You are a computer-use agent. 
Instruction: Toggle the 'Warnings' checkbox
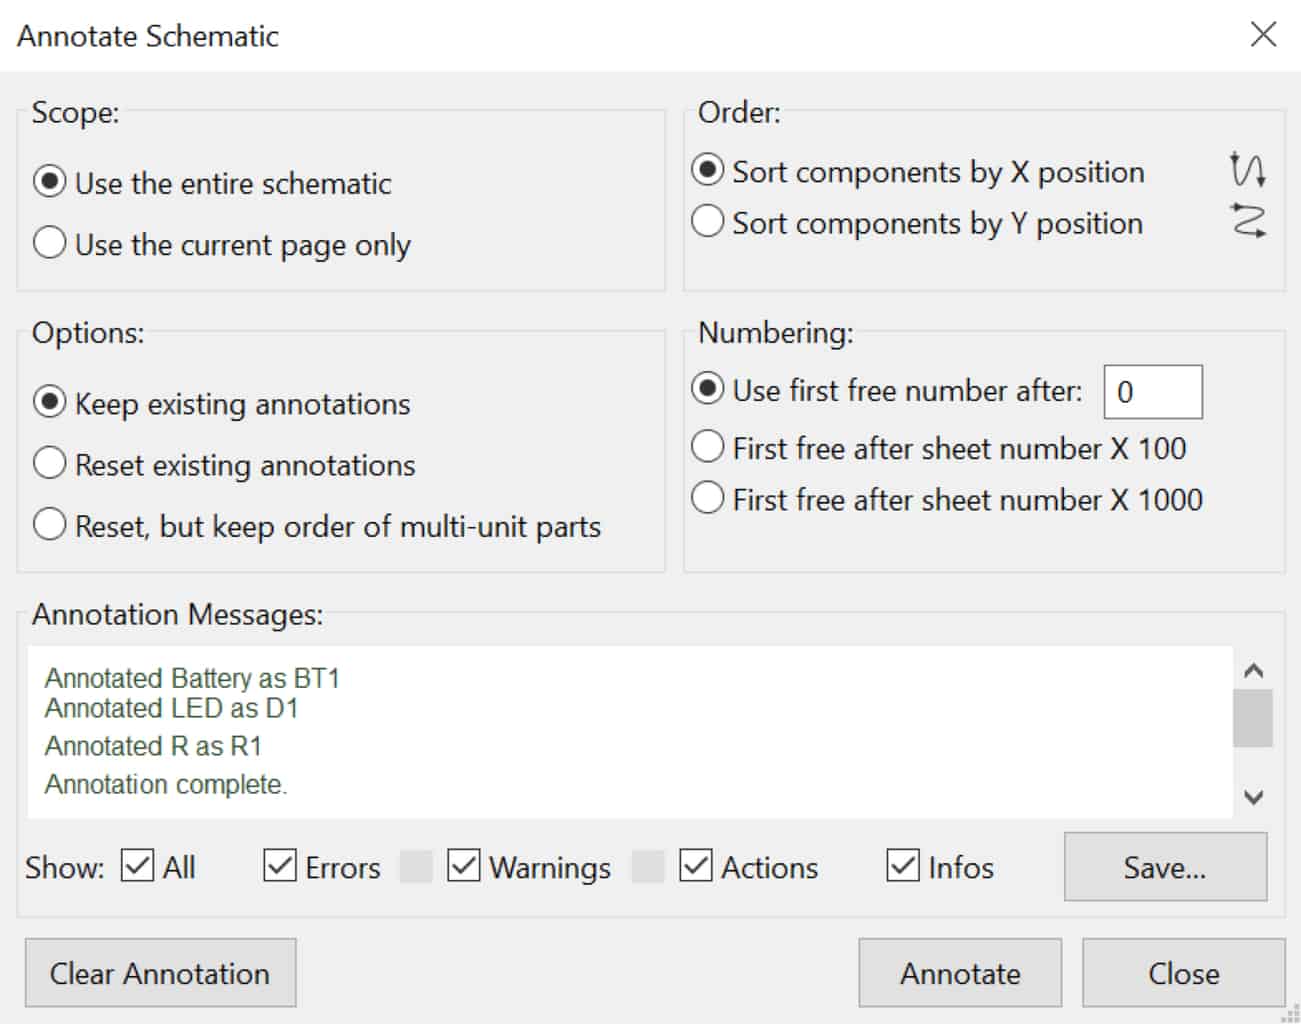coord(462,866)
